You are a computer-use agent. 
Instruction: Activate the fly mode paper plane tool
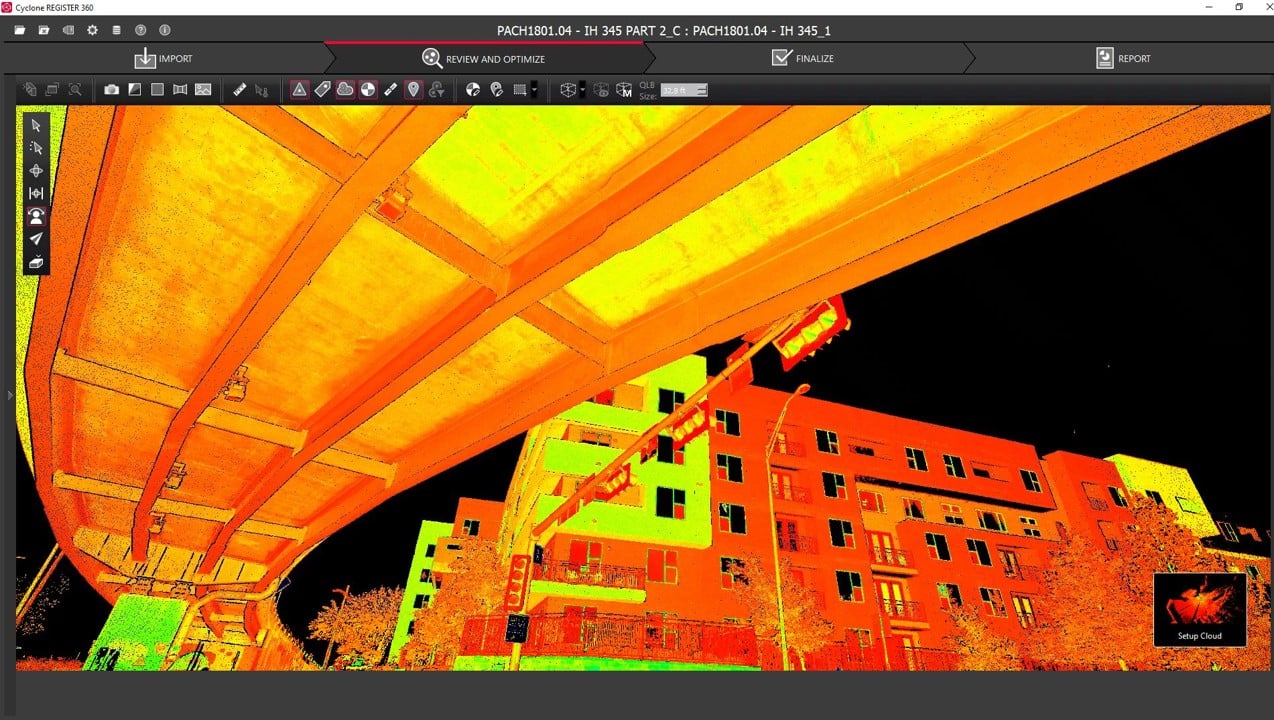36,239
